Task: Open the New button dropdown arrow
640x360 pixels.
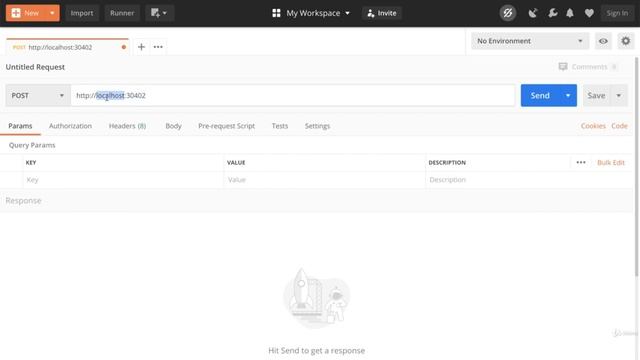Action: click(52, 13)
